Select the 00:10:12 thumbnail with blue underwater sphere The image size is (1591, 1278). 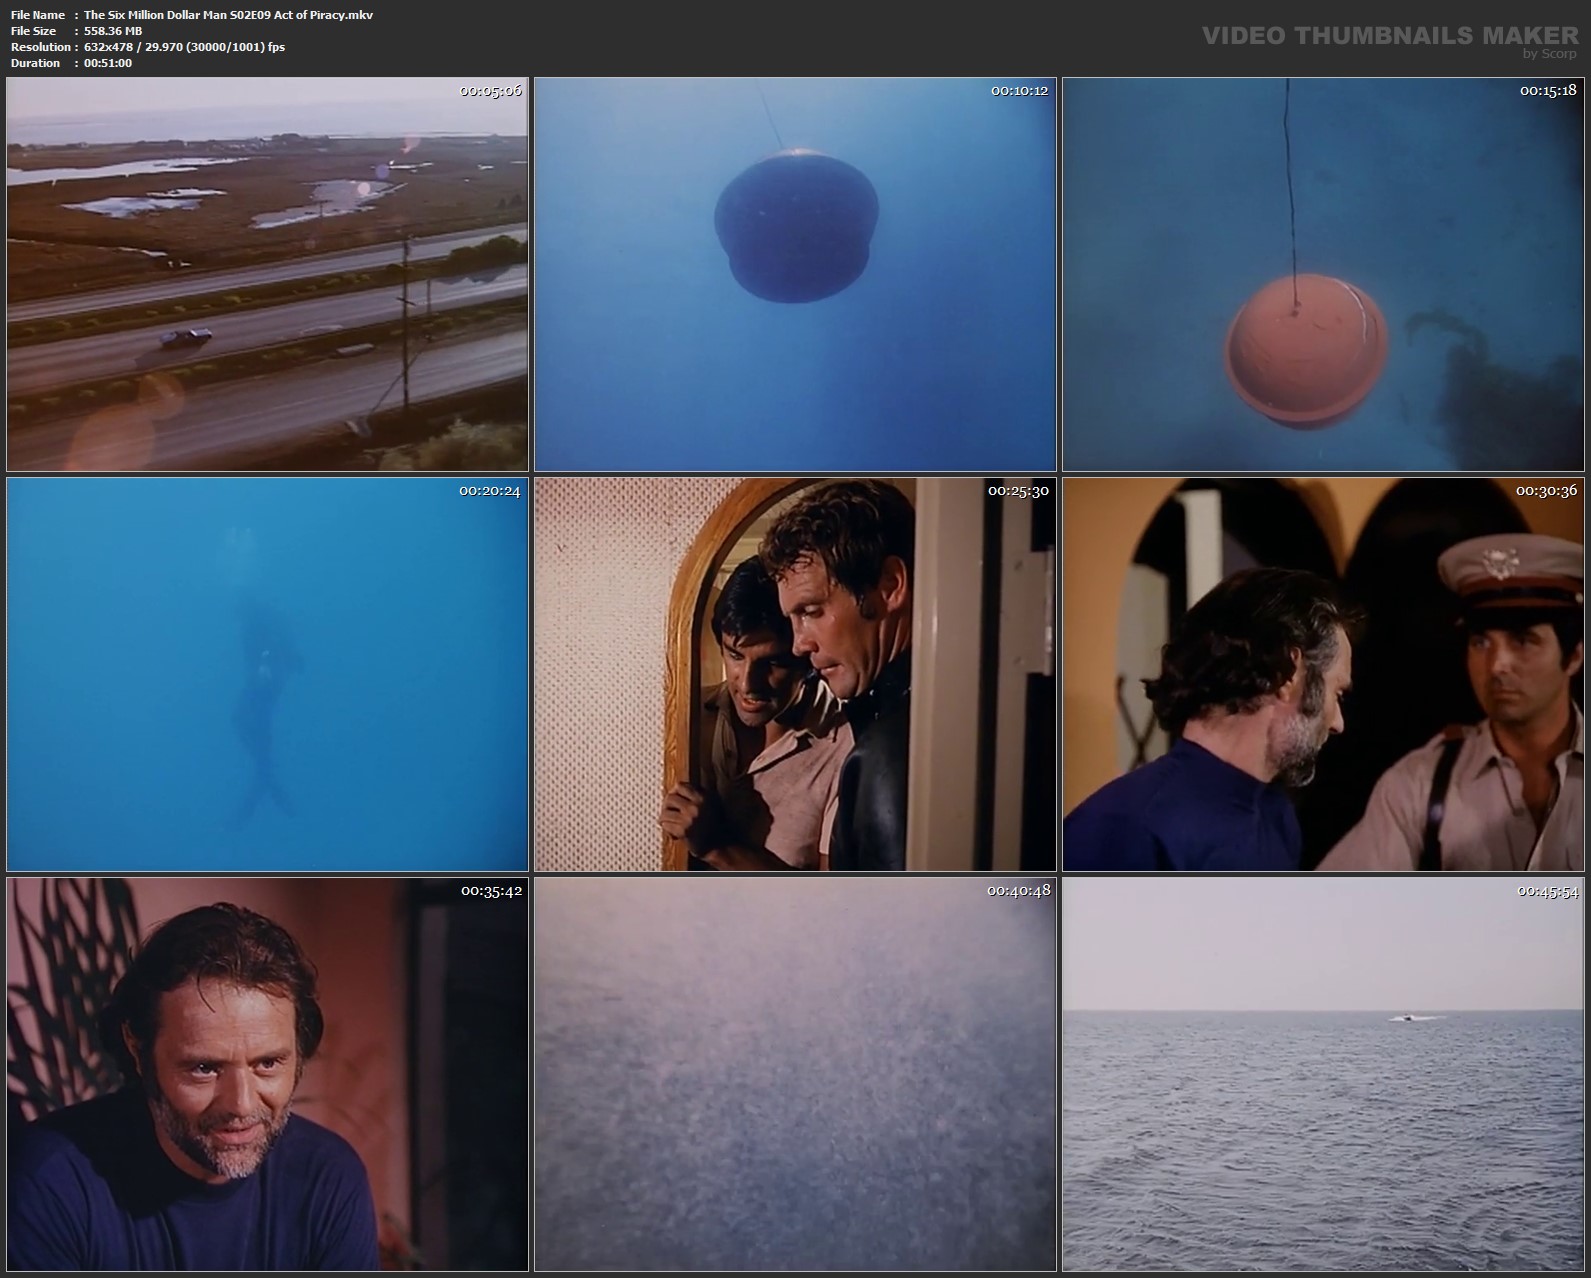(x=795, y=274)
